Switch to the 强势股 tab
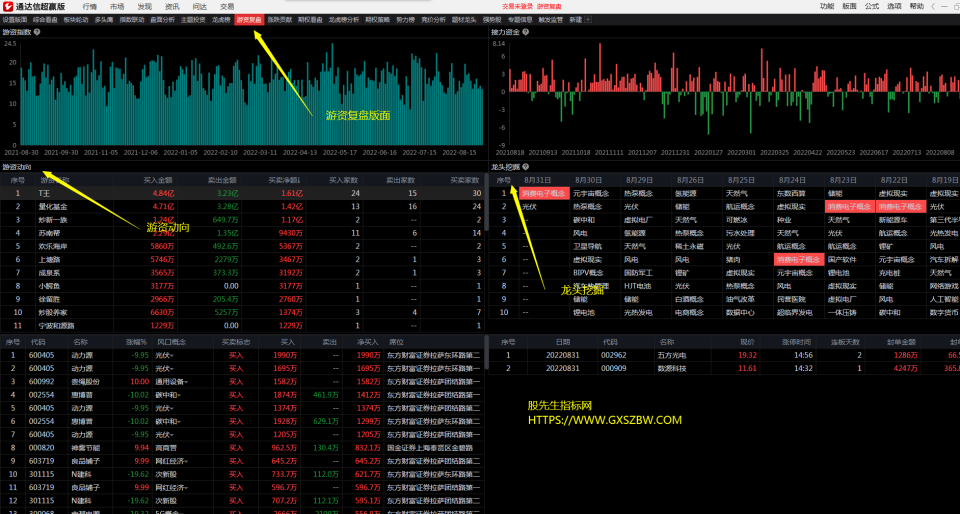This screenshot has width=960, height=514. tap(492, 20)
